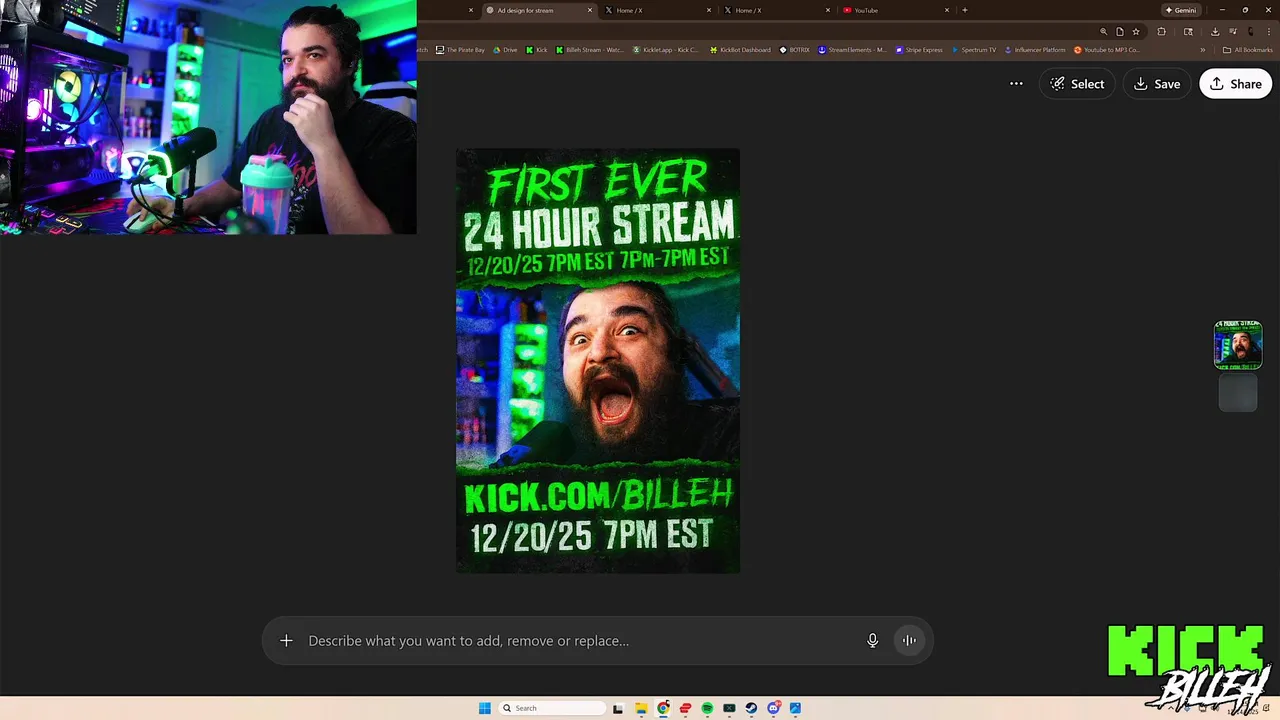Open the three-dots more options menu
Viewport: 1280px width, 720px height.
[x=1016, y=84]
